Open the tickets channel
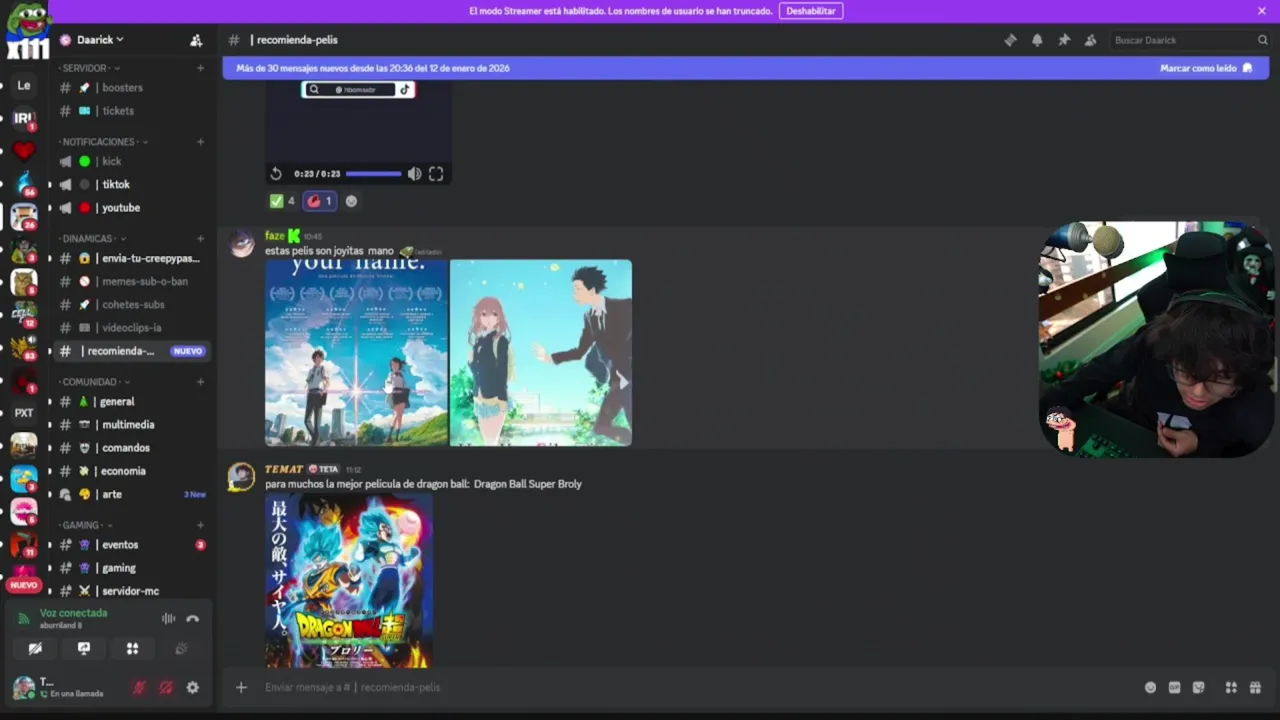The height and width of the screenshot is (720, 1280). (x=132, y=111)
